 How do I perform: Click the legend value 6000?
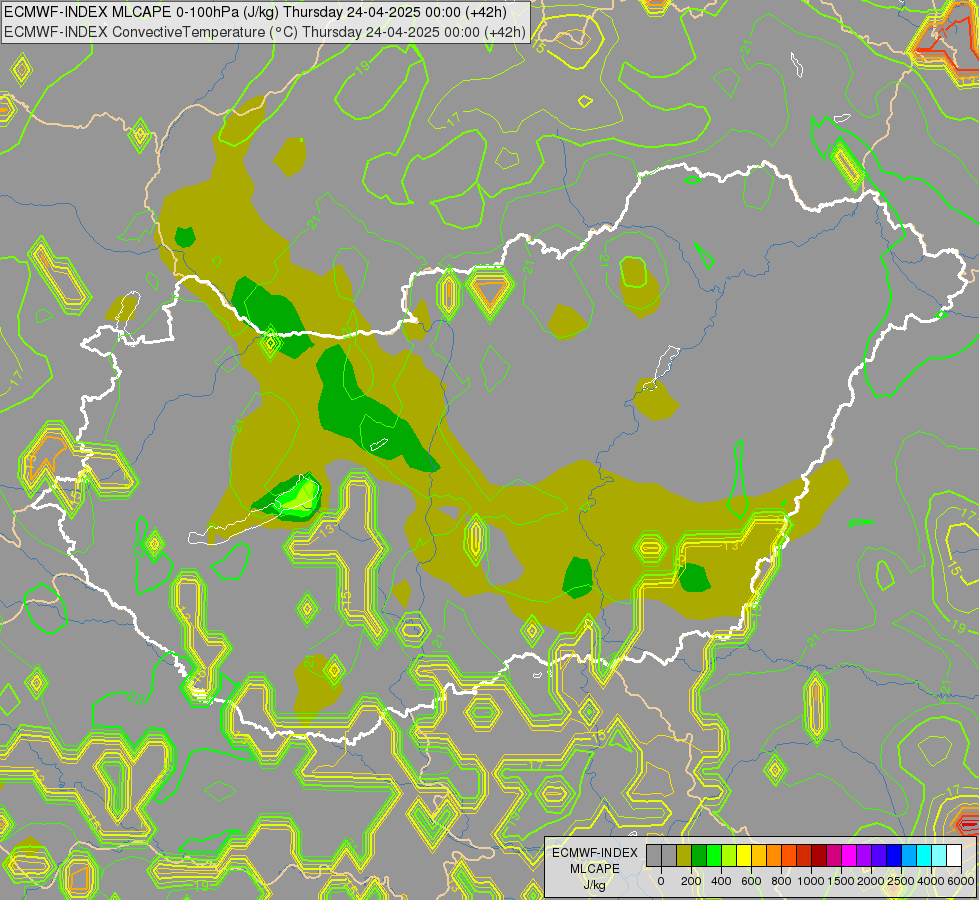[x=961, y=881]
